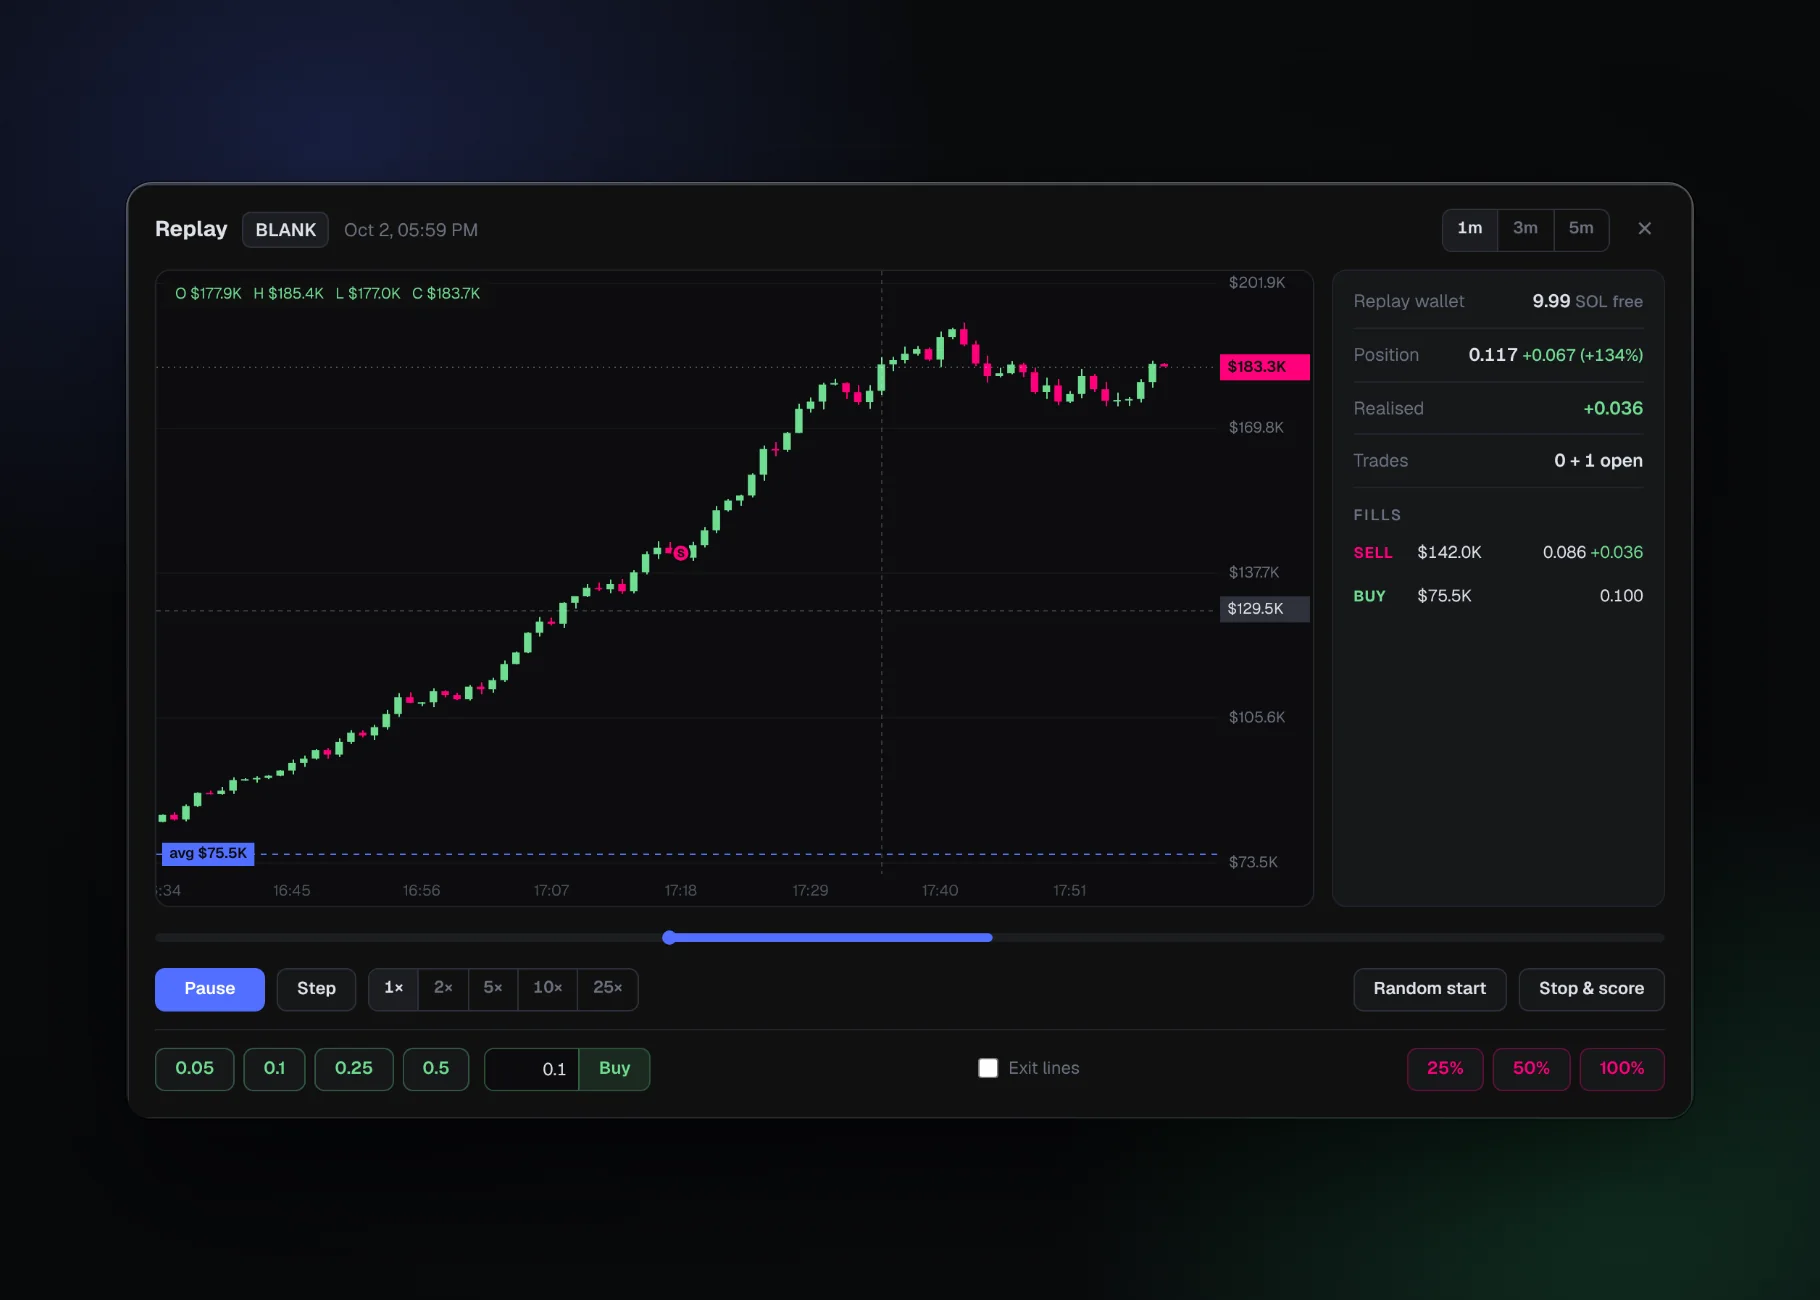The height and width of the screenshot is (1300, 1820).
Task: Switch chart to 5m timeframe
Action: [x=1581, y=229]
